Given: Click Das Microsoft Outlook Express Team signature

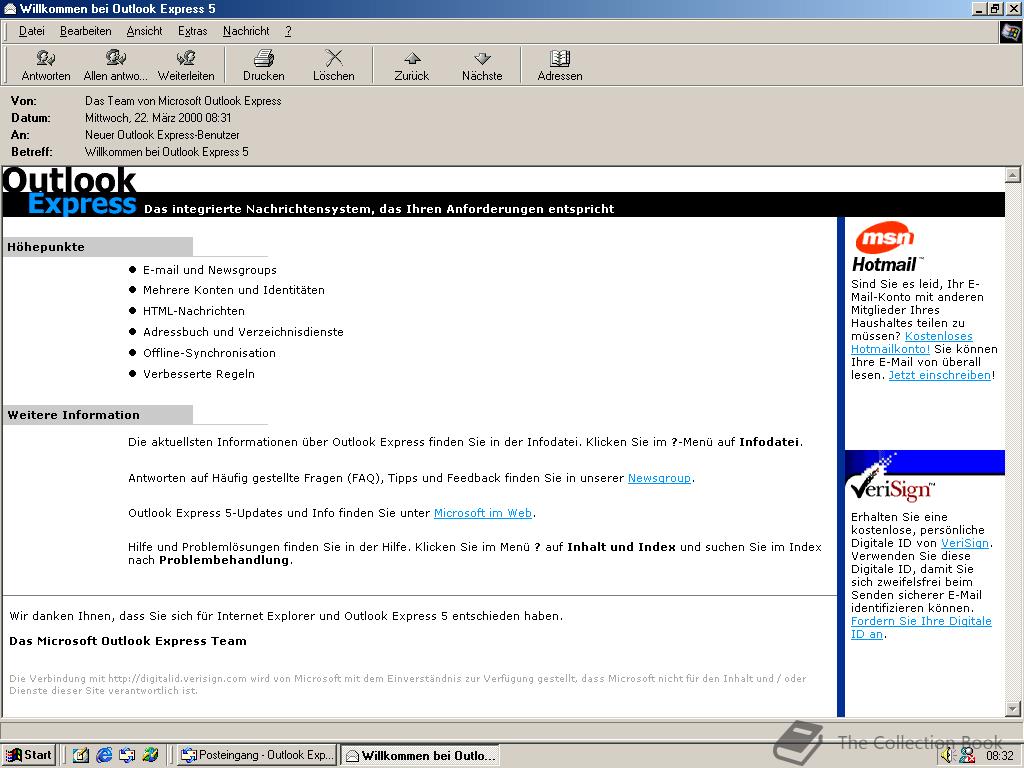Looking at the screenshot, I should coord(128,641).
